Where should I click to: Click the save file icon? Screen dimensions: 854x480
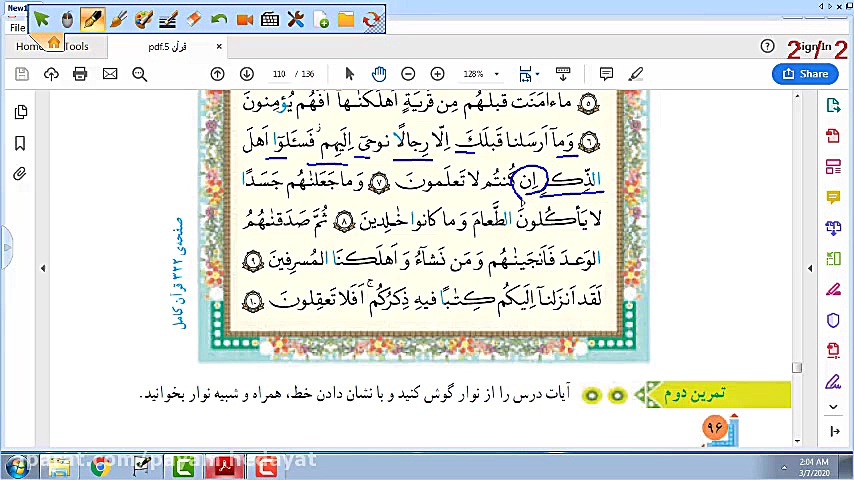(22, 74)
